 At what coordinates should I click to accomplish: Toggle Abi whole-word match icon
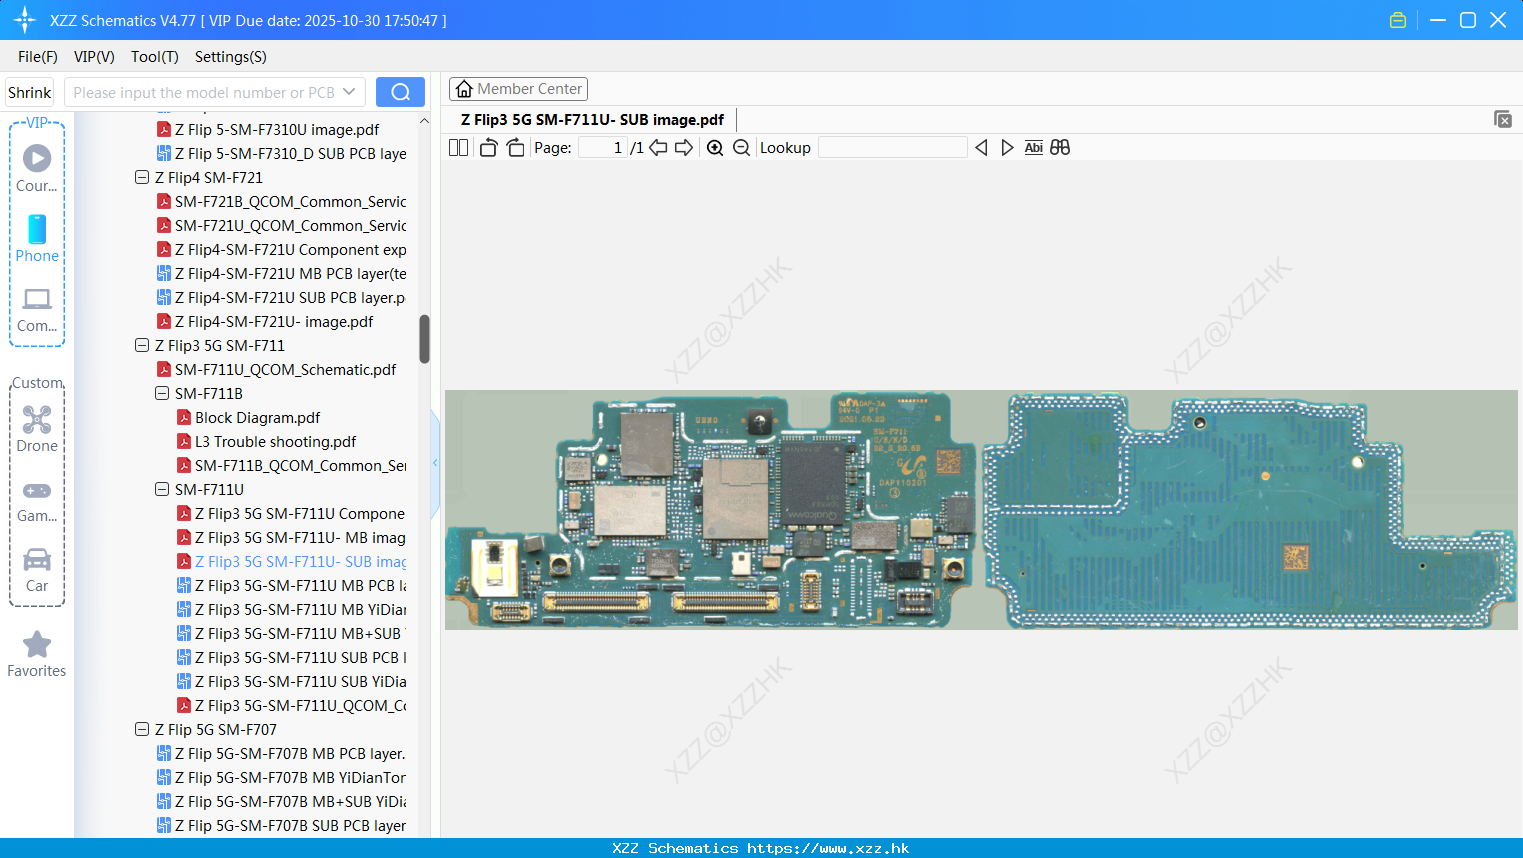coord(1034,147)
